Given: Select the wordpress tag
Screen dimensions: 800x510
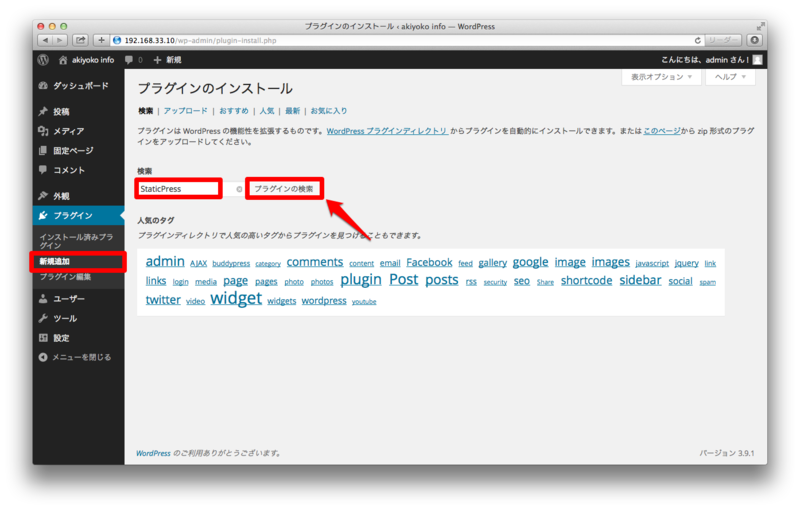Looking at the screenshot, I should [324, 301].
